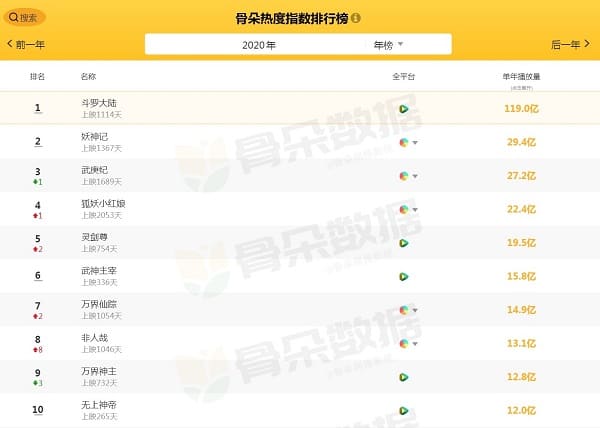Click multi-platform icon for 万界仙踪
600x428 pixels.
click(x=404, y=310)
